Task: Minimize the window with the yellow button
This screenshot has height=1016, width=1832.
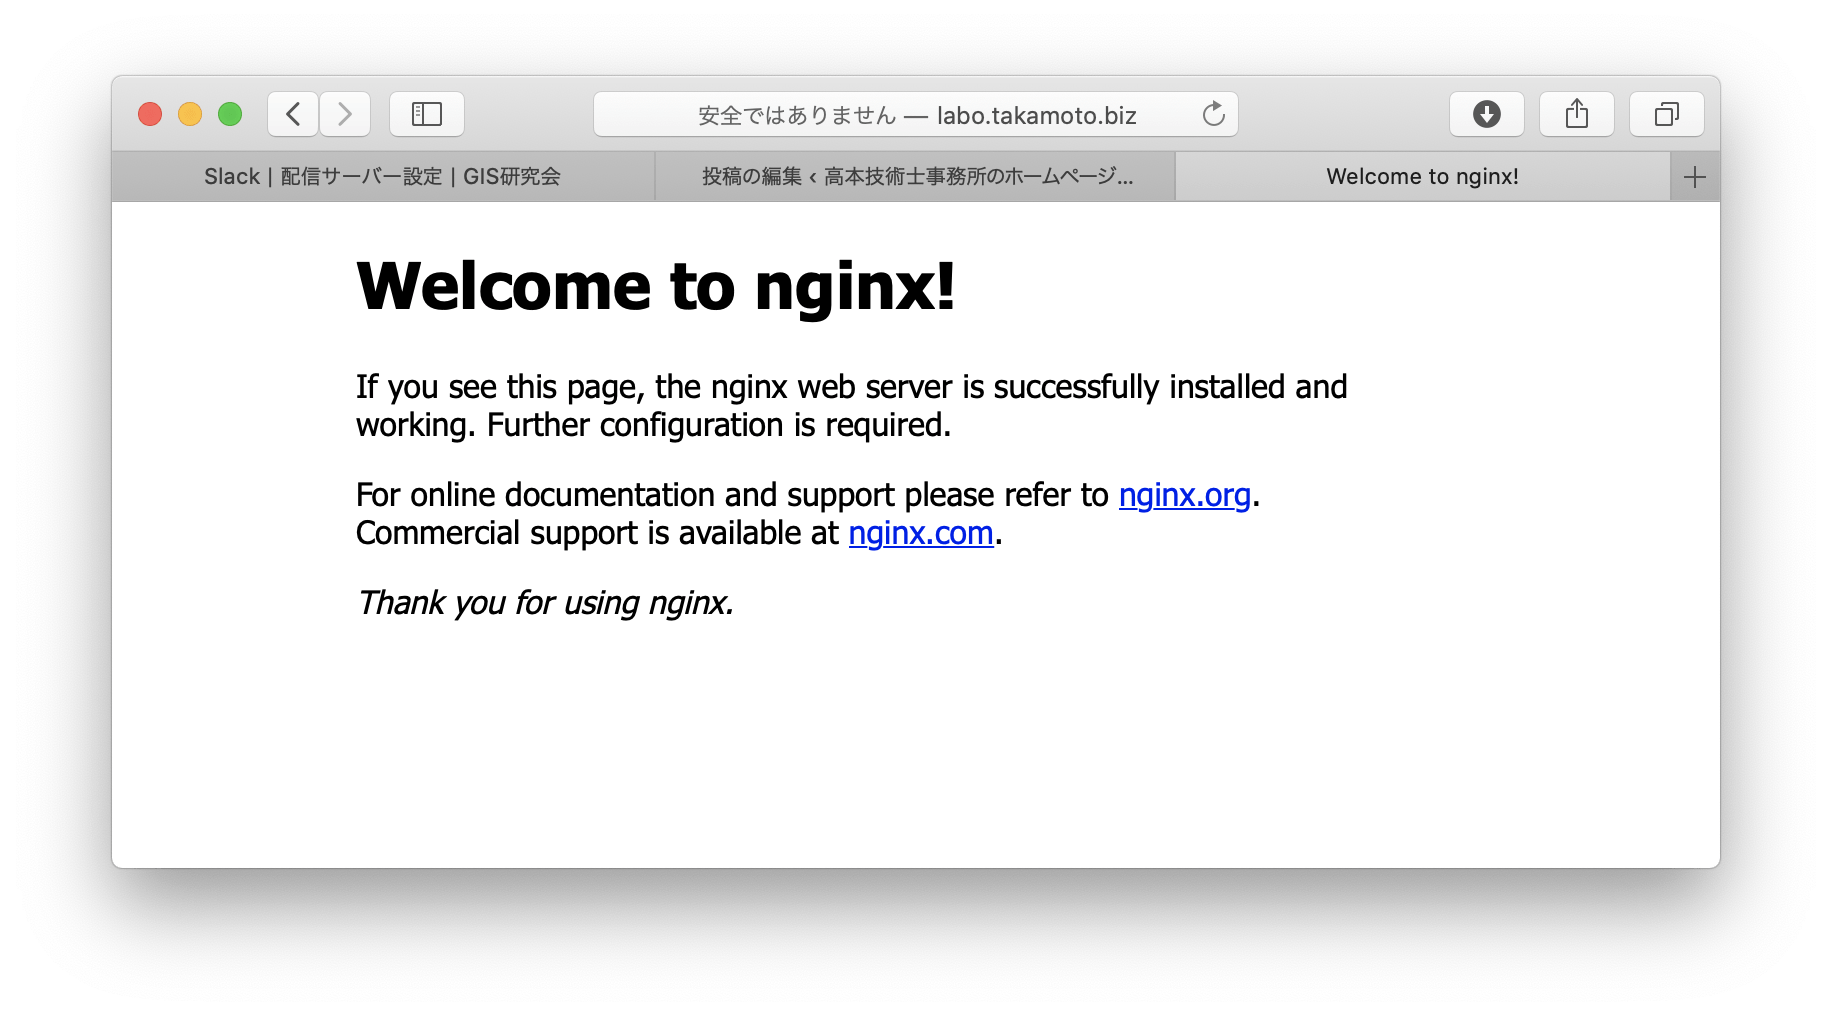Action: (190, 114)
